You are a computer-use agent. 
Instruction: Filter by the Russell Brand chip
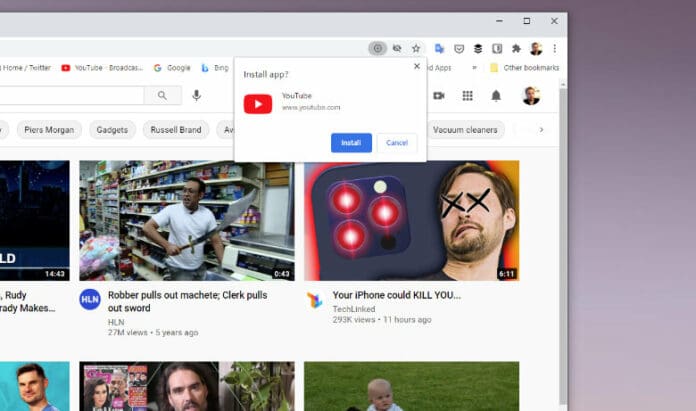tap(177, 129)
